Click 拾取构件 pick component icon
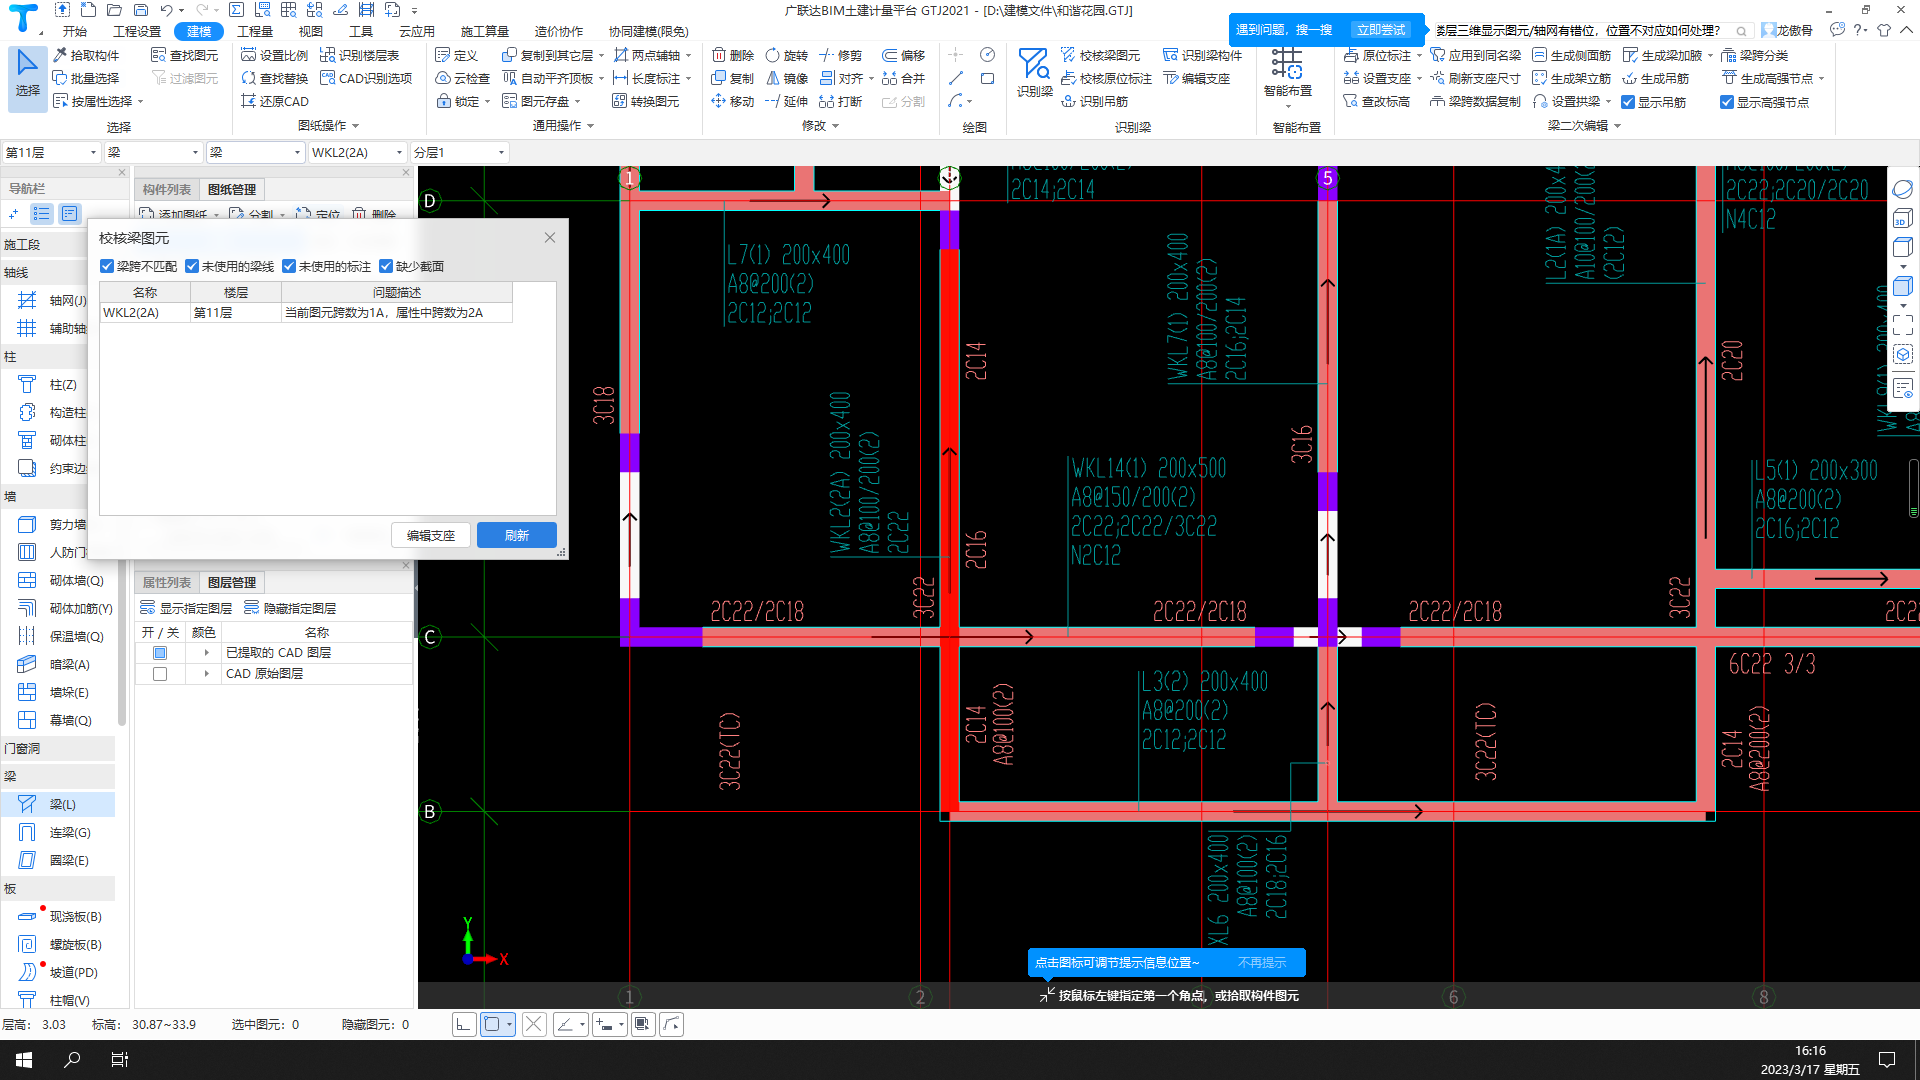 click(86, 55)
